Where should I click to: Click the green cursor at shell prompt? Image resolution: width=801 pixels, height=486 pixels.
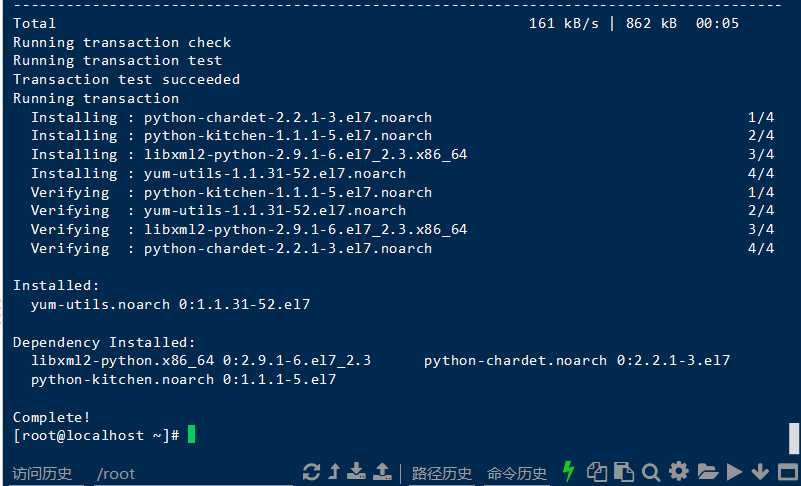click(x=192, y=434)
